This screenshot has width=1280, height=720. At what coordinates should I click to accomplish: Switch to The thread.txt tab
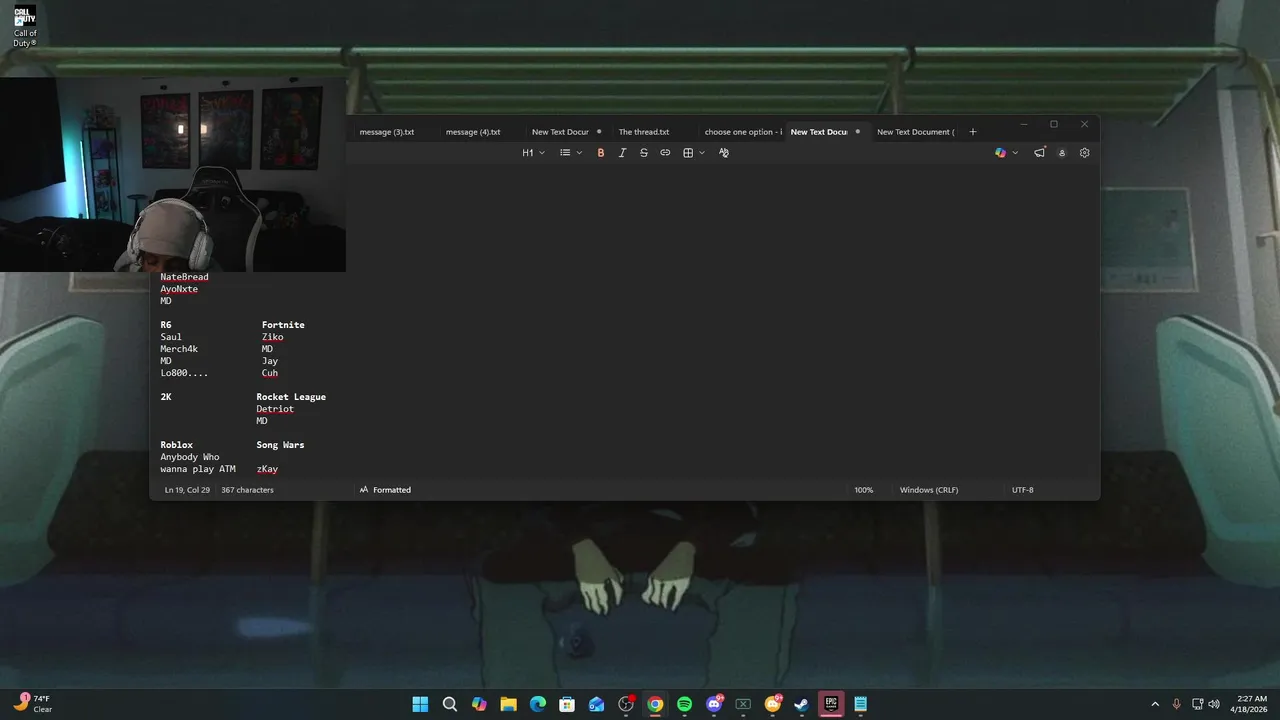click(x=644, y=132)
